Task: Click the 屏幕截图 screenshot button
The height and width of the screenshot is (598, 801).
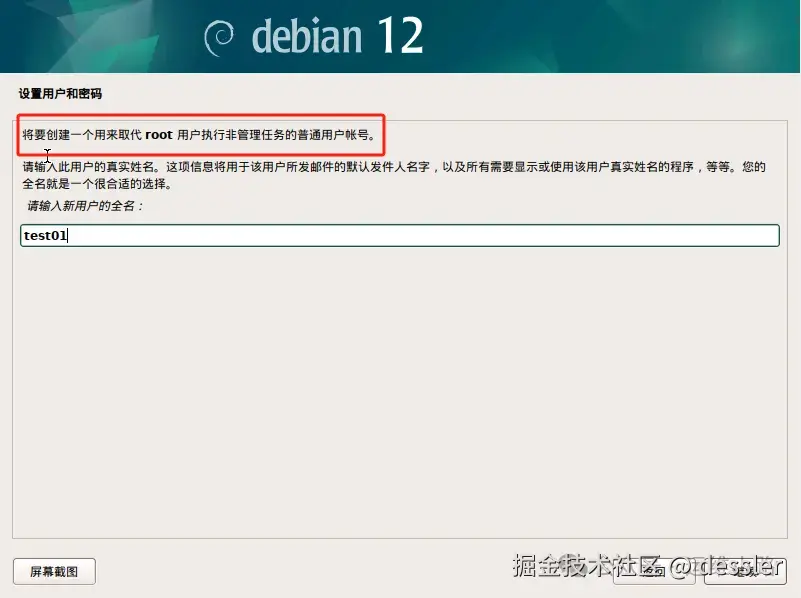Action: pos(54,571)
